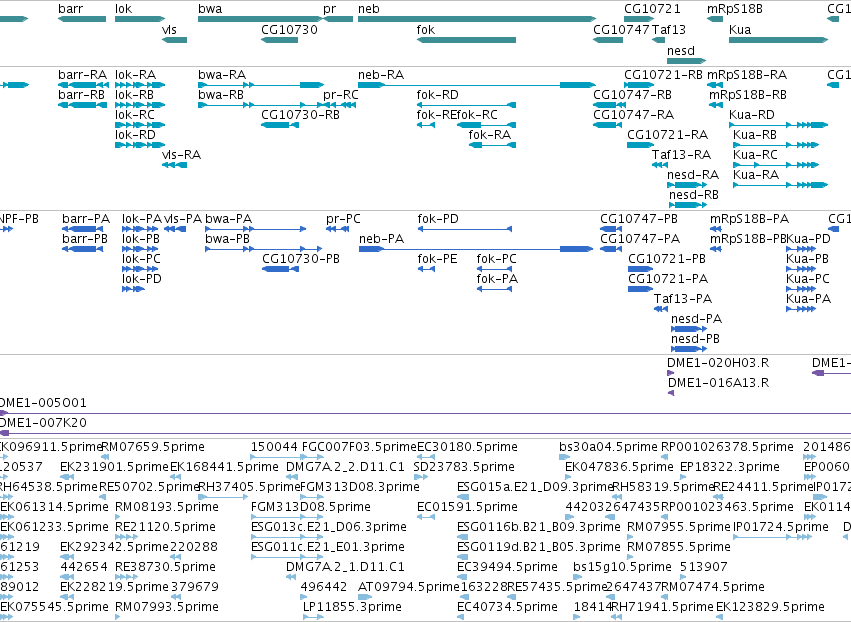Select transcript lok-RD
851x622 pixels.
tap(135, 135)
